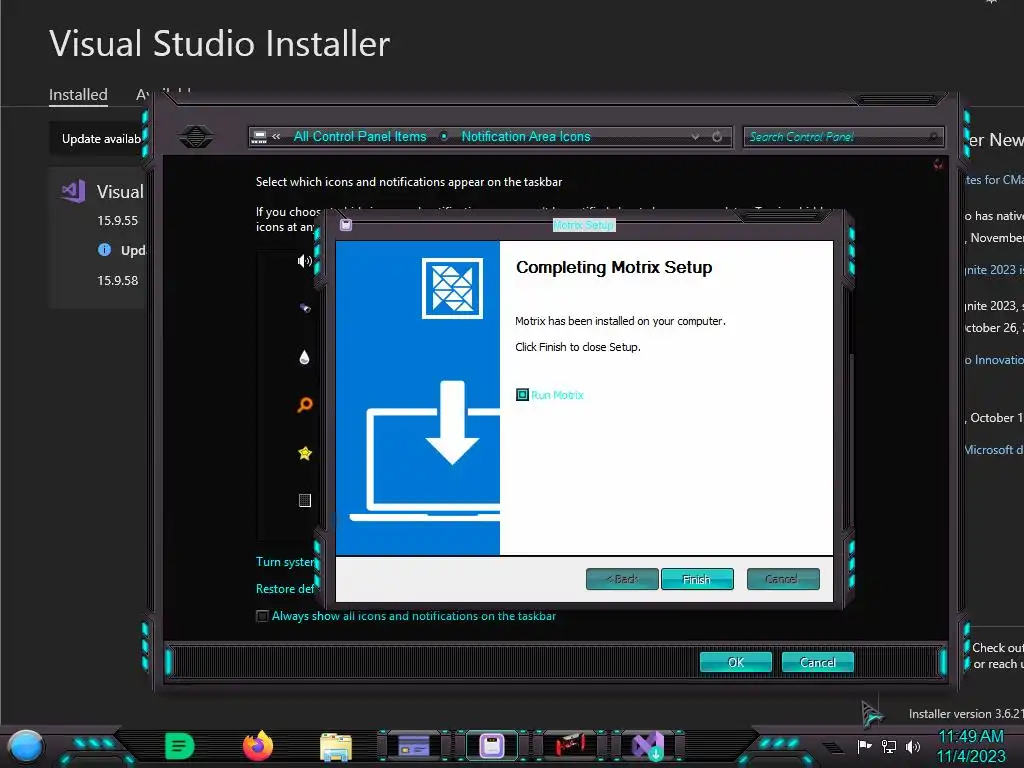Click the Installer version 3.6.21 text
Screen dimensions: 1024x768
click(x=966, y=714)
